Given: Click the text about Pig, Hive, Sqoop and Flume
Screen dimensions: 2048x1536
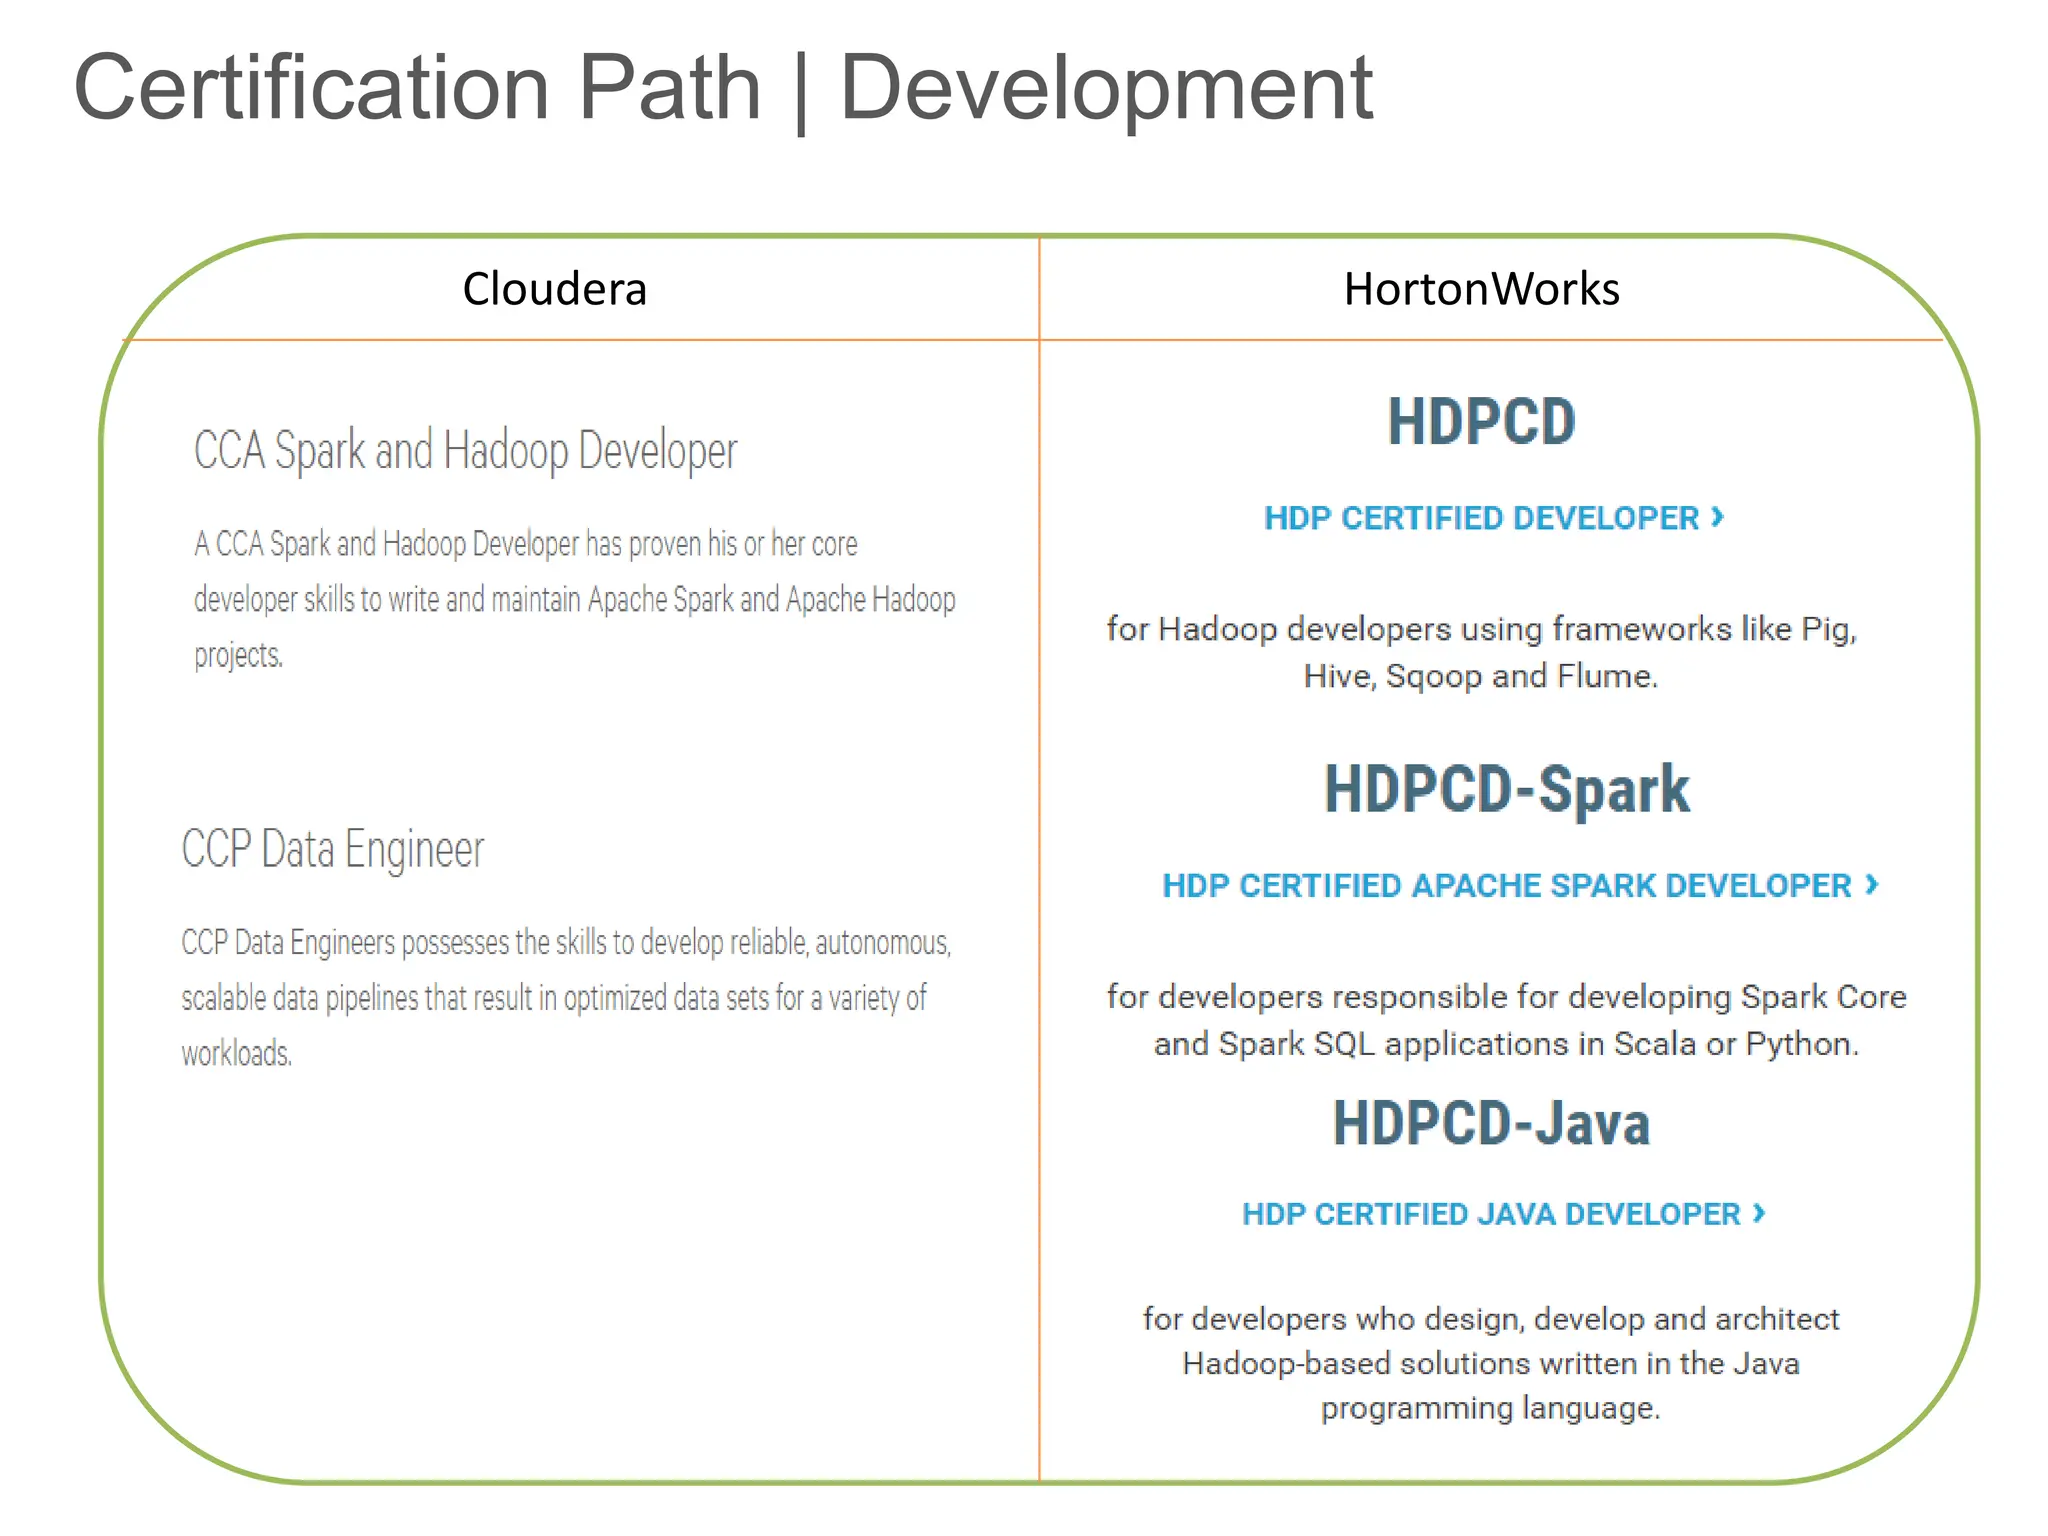Looking at the screenshot, I should click(x=1481, y=652).
